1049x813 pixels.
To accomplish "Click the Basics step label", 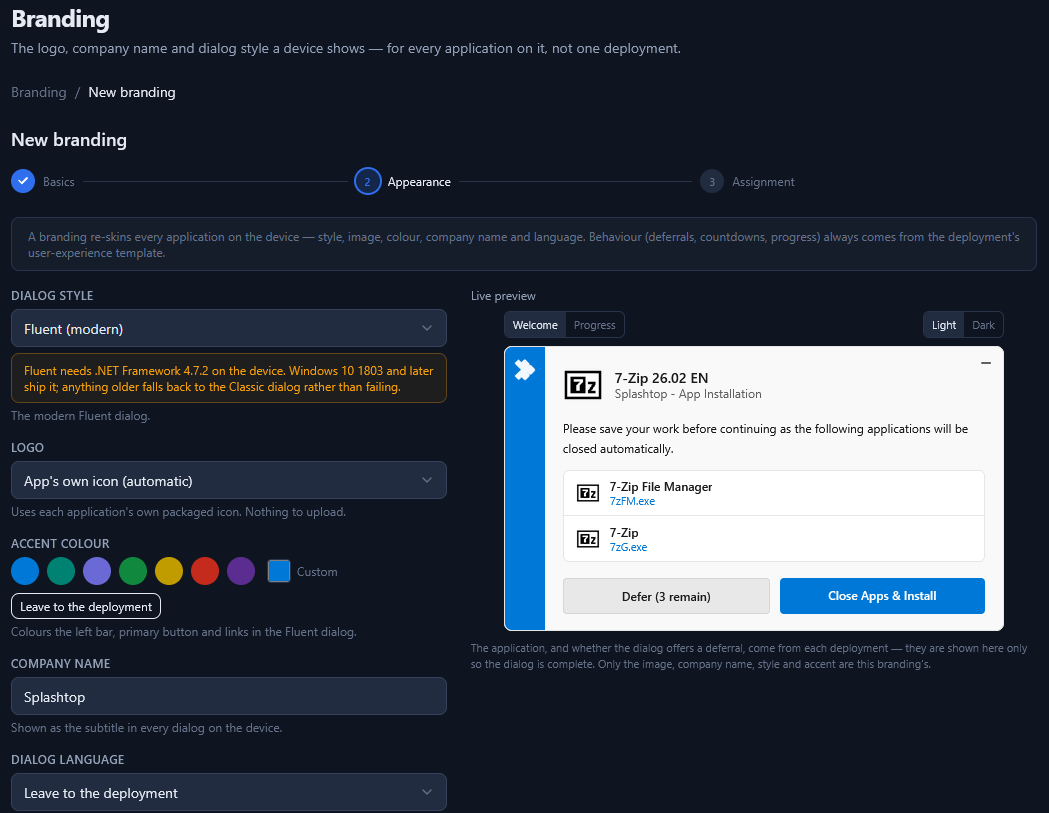I will pos(59,182).
